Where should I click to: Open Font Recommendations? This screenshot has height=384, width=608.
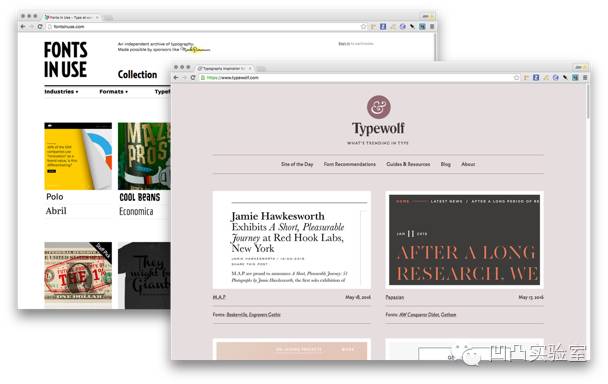(350, 164)
